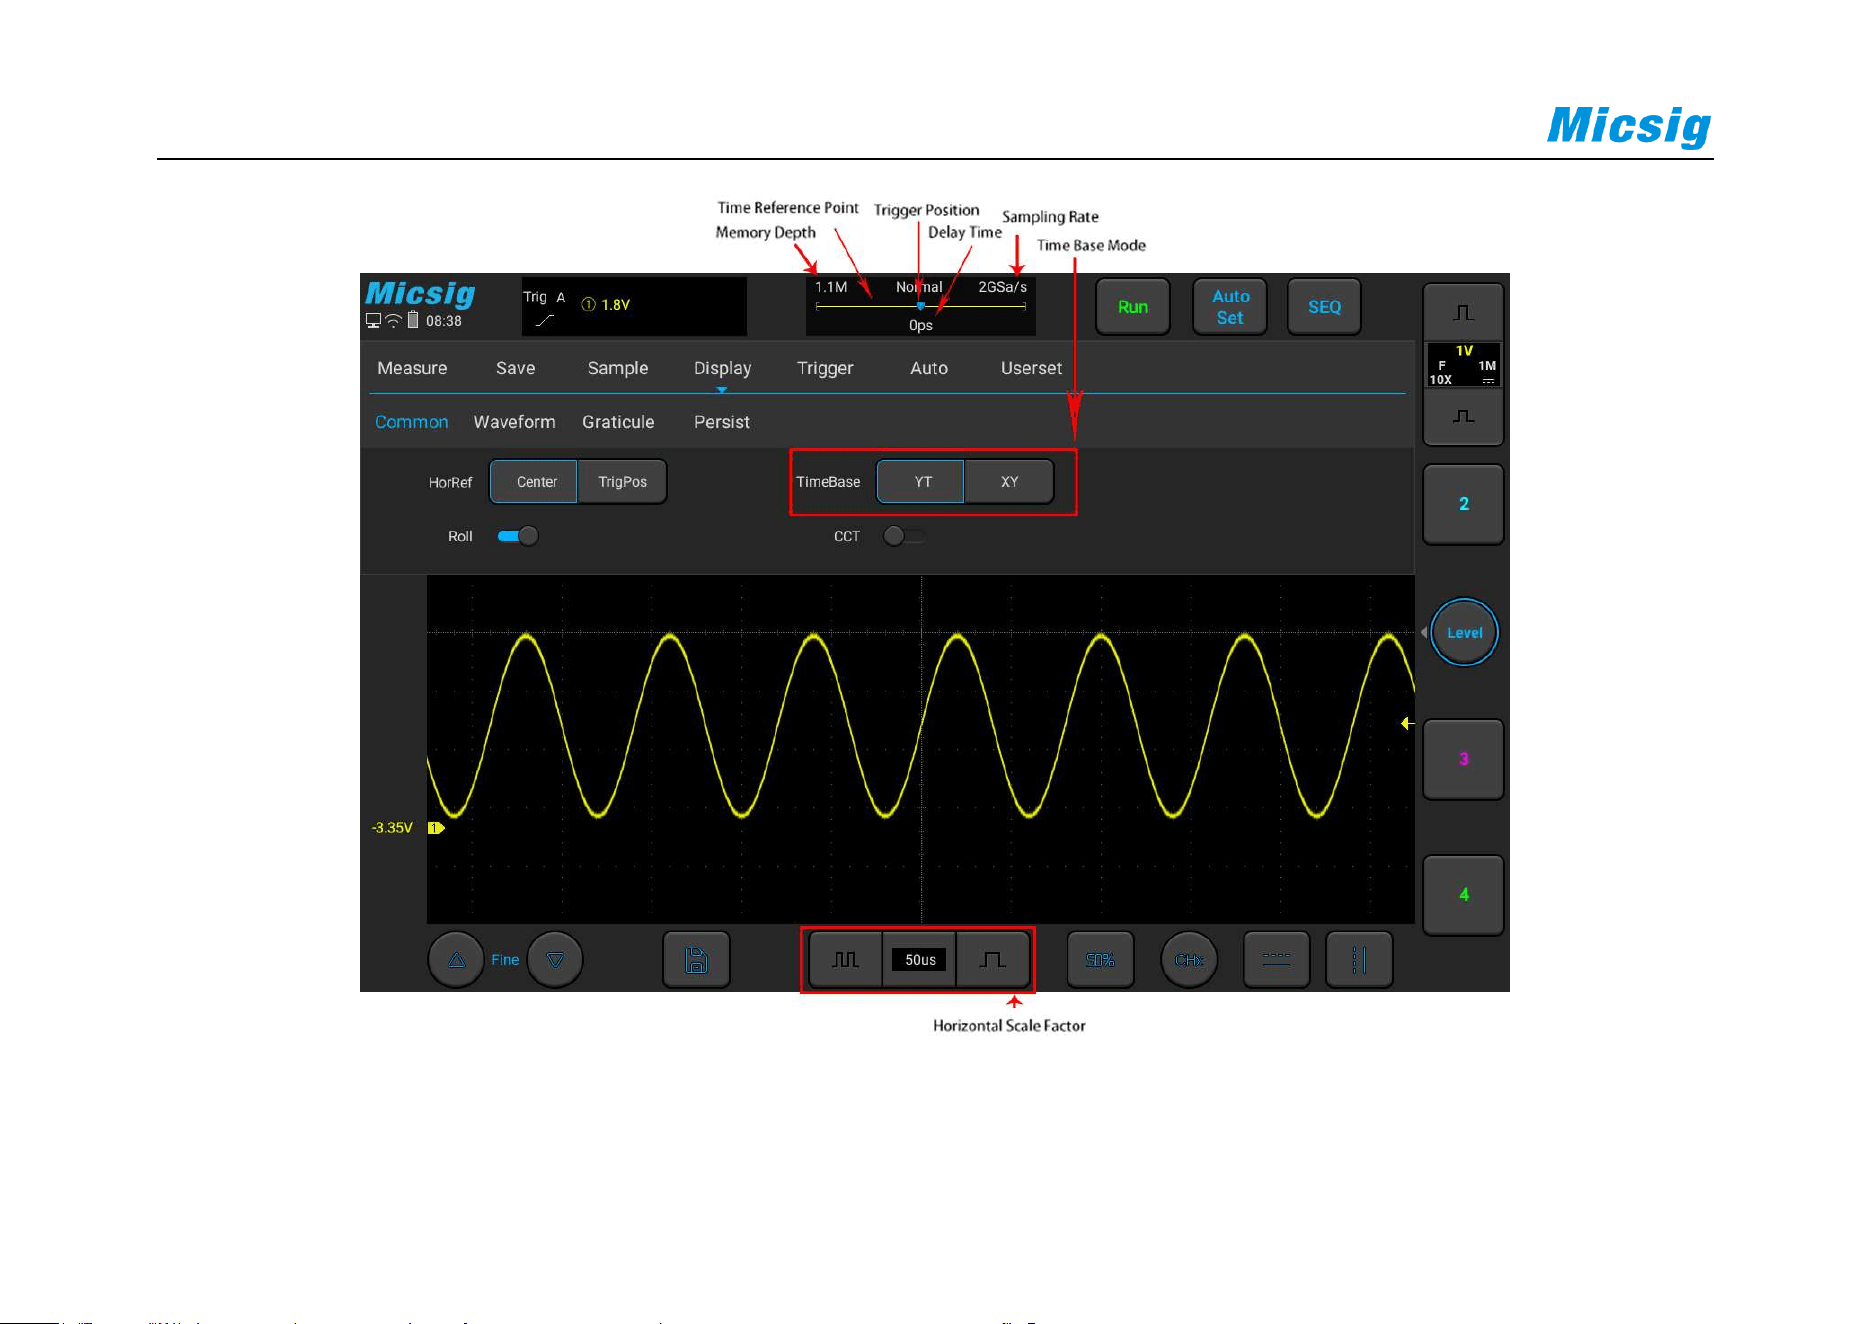
Task: Tap the fine adjust up arrow
Action: click(x=457, y=960)
